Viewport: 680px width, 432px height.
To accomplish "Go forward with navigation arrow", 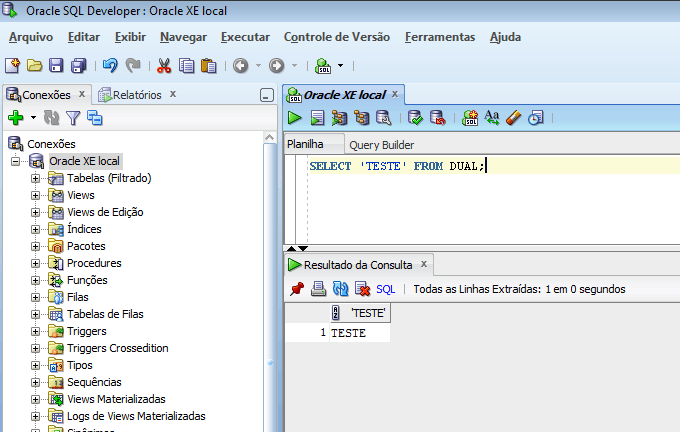I will (x=276, y=65).
